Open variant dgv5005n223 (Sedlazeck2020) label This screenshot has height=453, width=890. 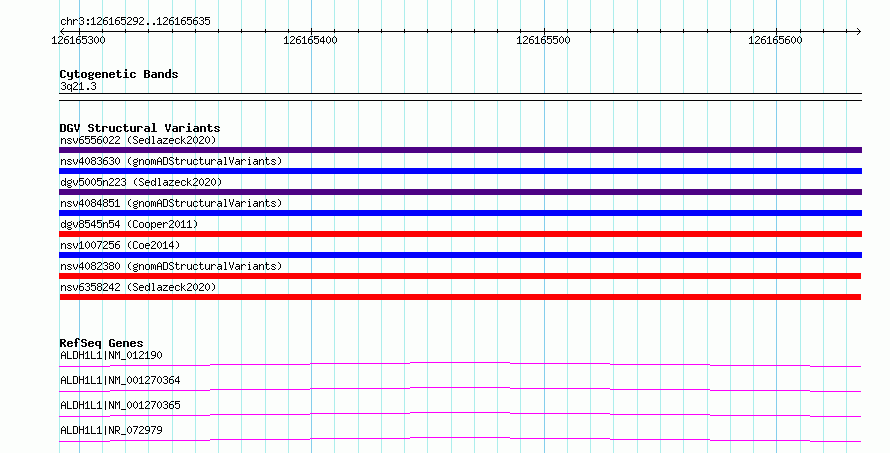pyautogui.click(x=141, y=182)
